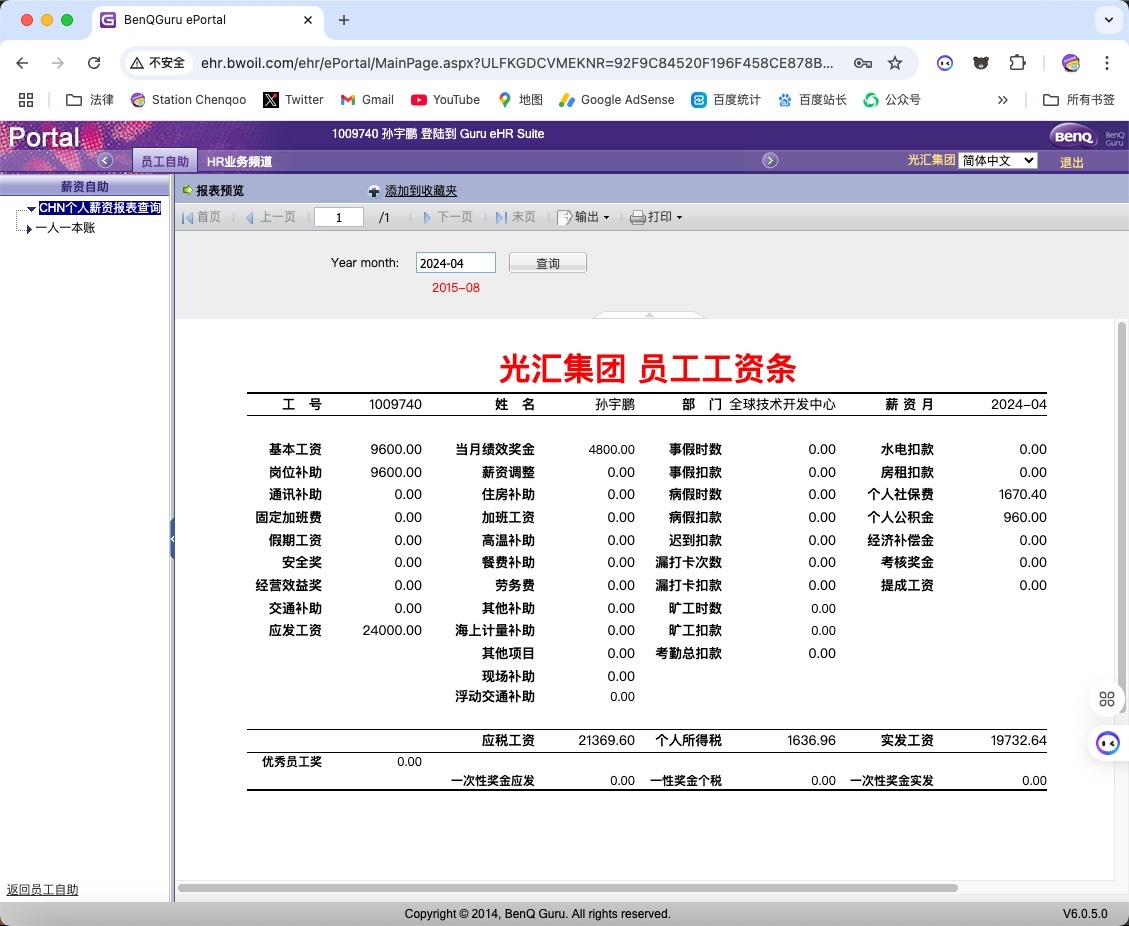Click the BenQ Guru logo

pyautogui.click(x=1086, y=136)
